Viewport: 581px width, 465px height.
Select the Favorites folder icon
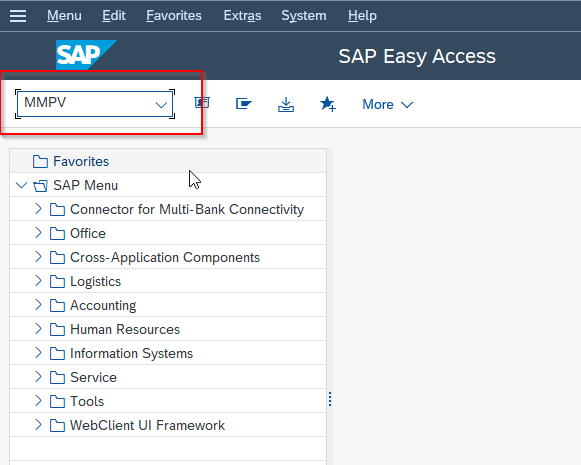40,162
